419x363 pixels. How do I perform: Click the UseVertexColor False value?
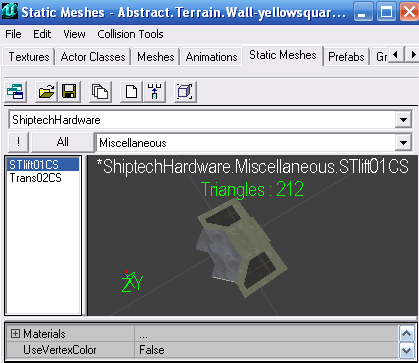coord(266,350)
